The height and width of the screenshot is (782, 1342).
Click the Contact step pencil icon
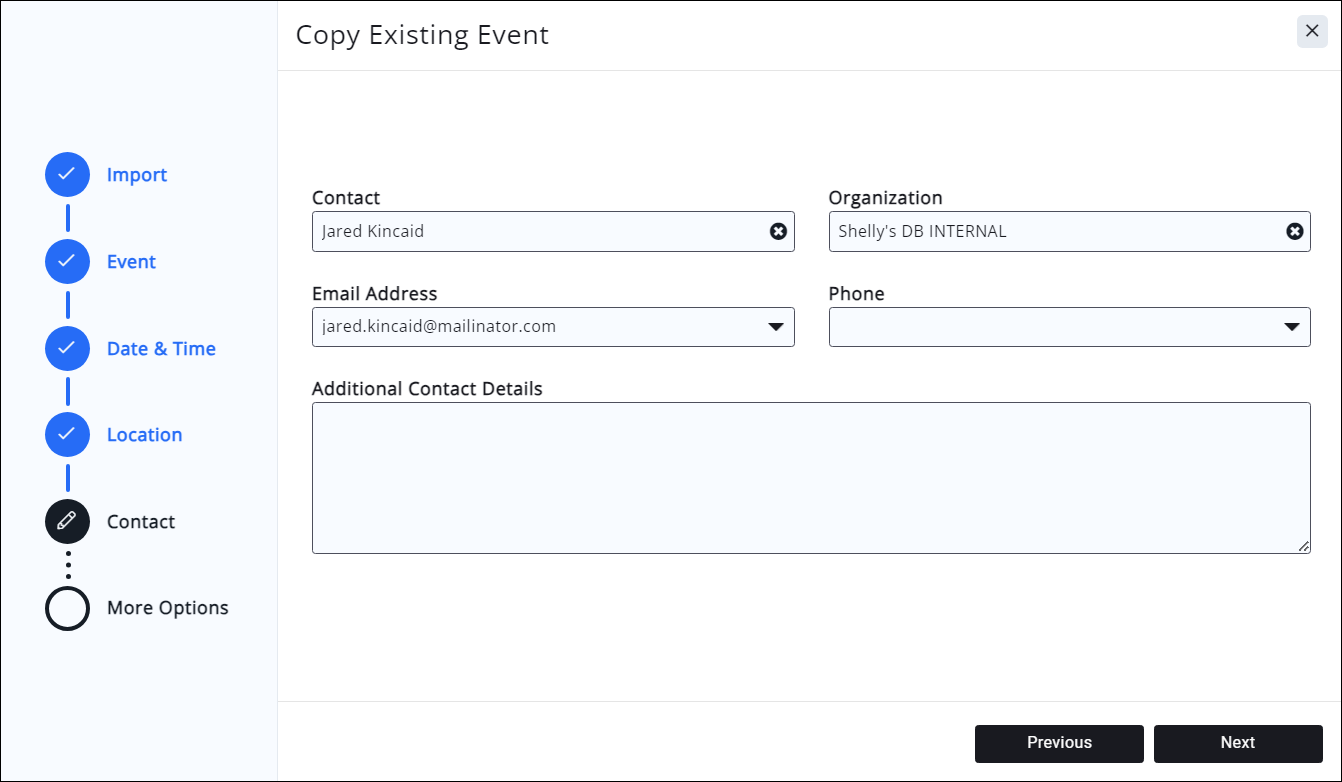pos(67,522)
